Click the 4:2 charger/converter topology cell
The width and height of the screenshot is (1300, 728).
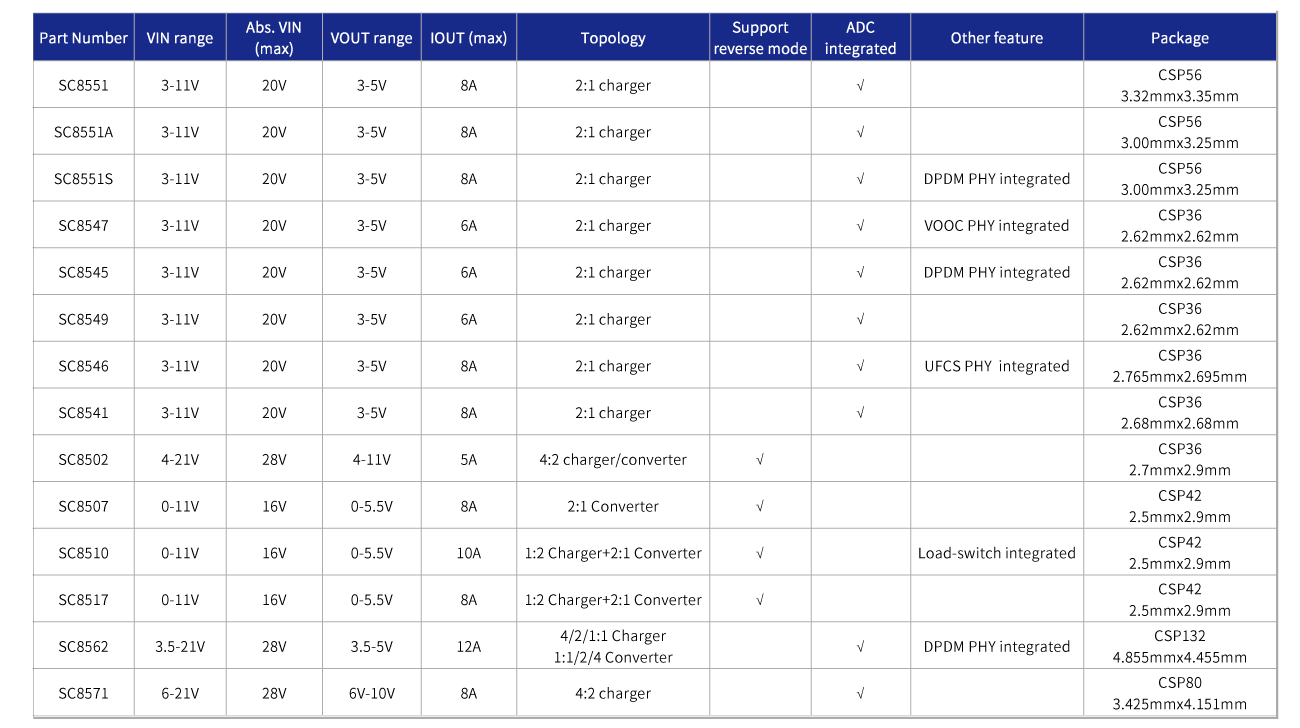(x=613, y=460)
